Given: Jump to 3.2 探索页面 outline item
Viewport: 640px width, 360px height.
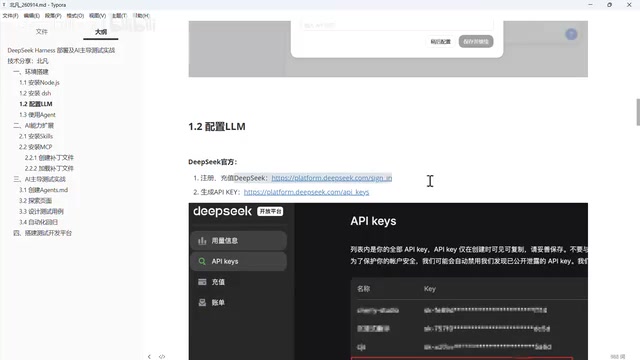Looking at the screenshot, I should [36, 200].
